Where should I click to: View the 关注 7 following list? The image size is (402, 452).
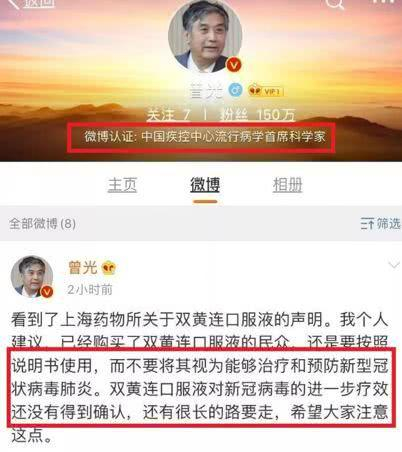[169, 115]
